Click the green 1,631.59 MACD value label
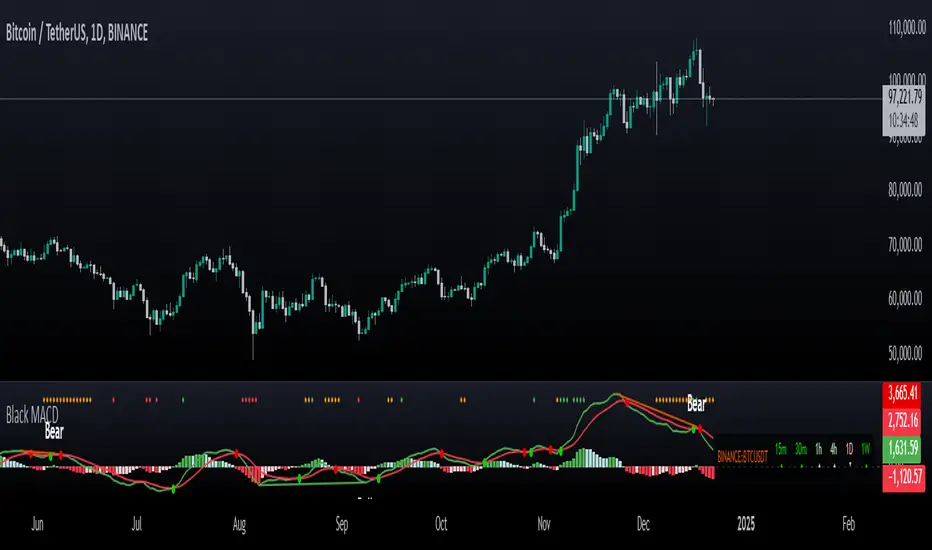 [x=908, y=448]
